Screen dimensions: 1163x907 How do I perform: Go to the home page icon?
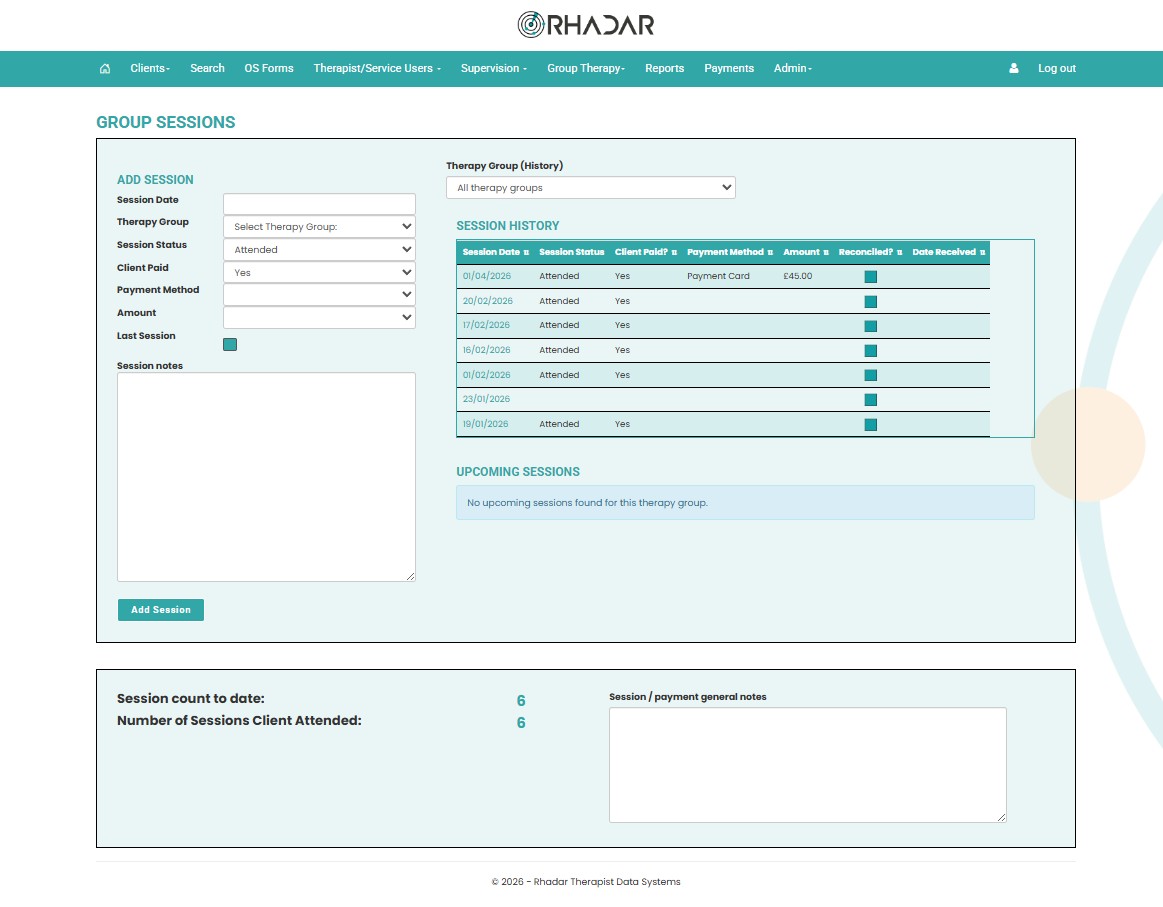point(105,68)
